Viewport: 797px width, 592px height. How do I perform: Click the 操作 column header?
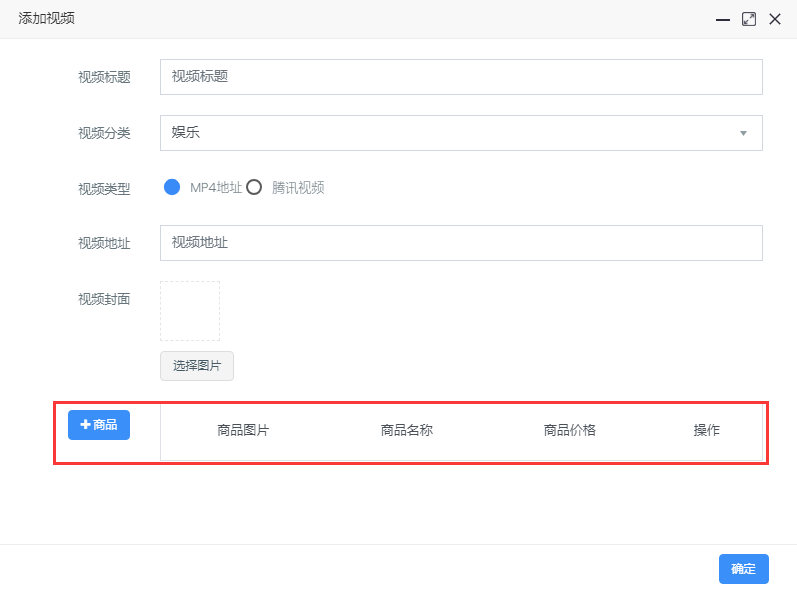click(x=706, y=431)
